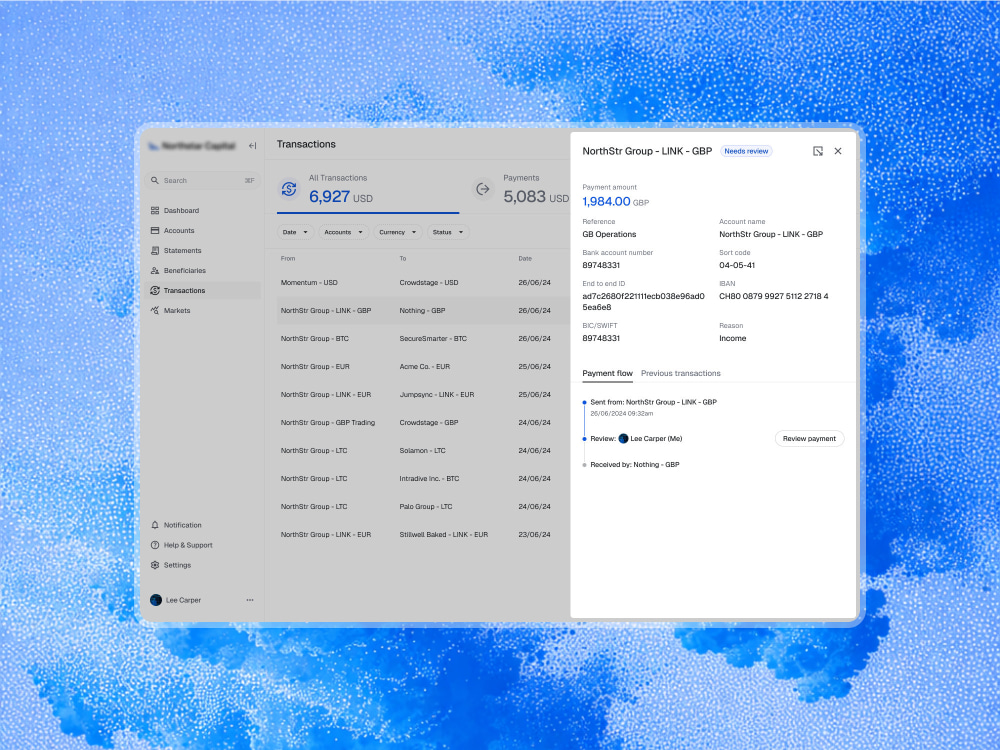
Task: Open the Currency filter dropdown
Action: click(x=398, y=232)
